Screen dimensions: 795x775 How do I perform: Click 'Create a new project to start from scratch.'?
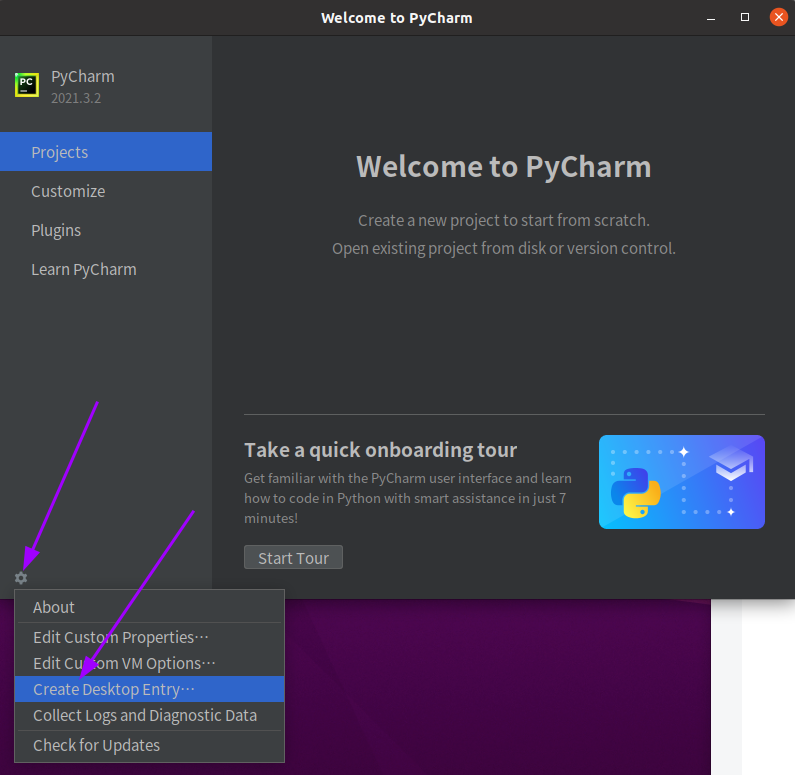coord(503,220)
